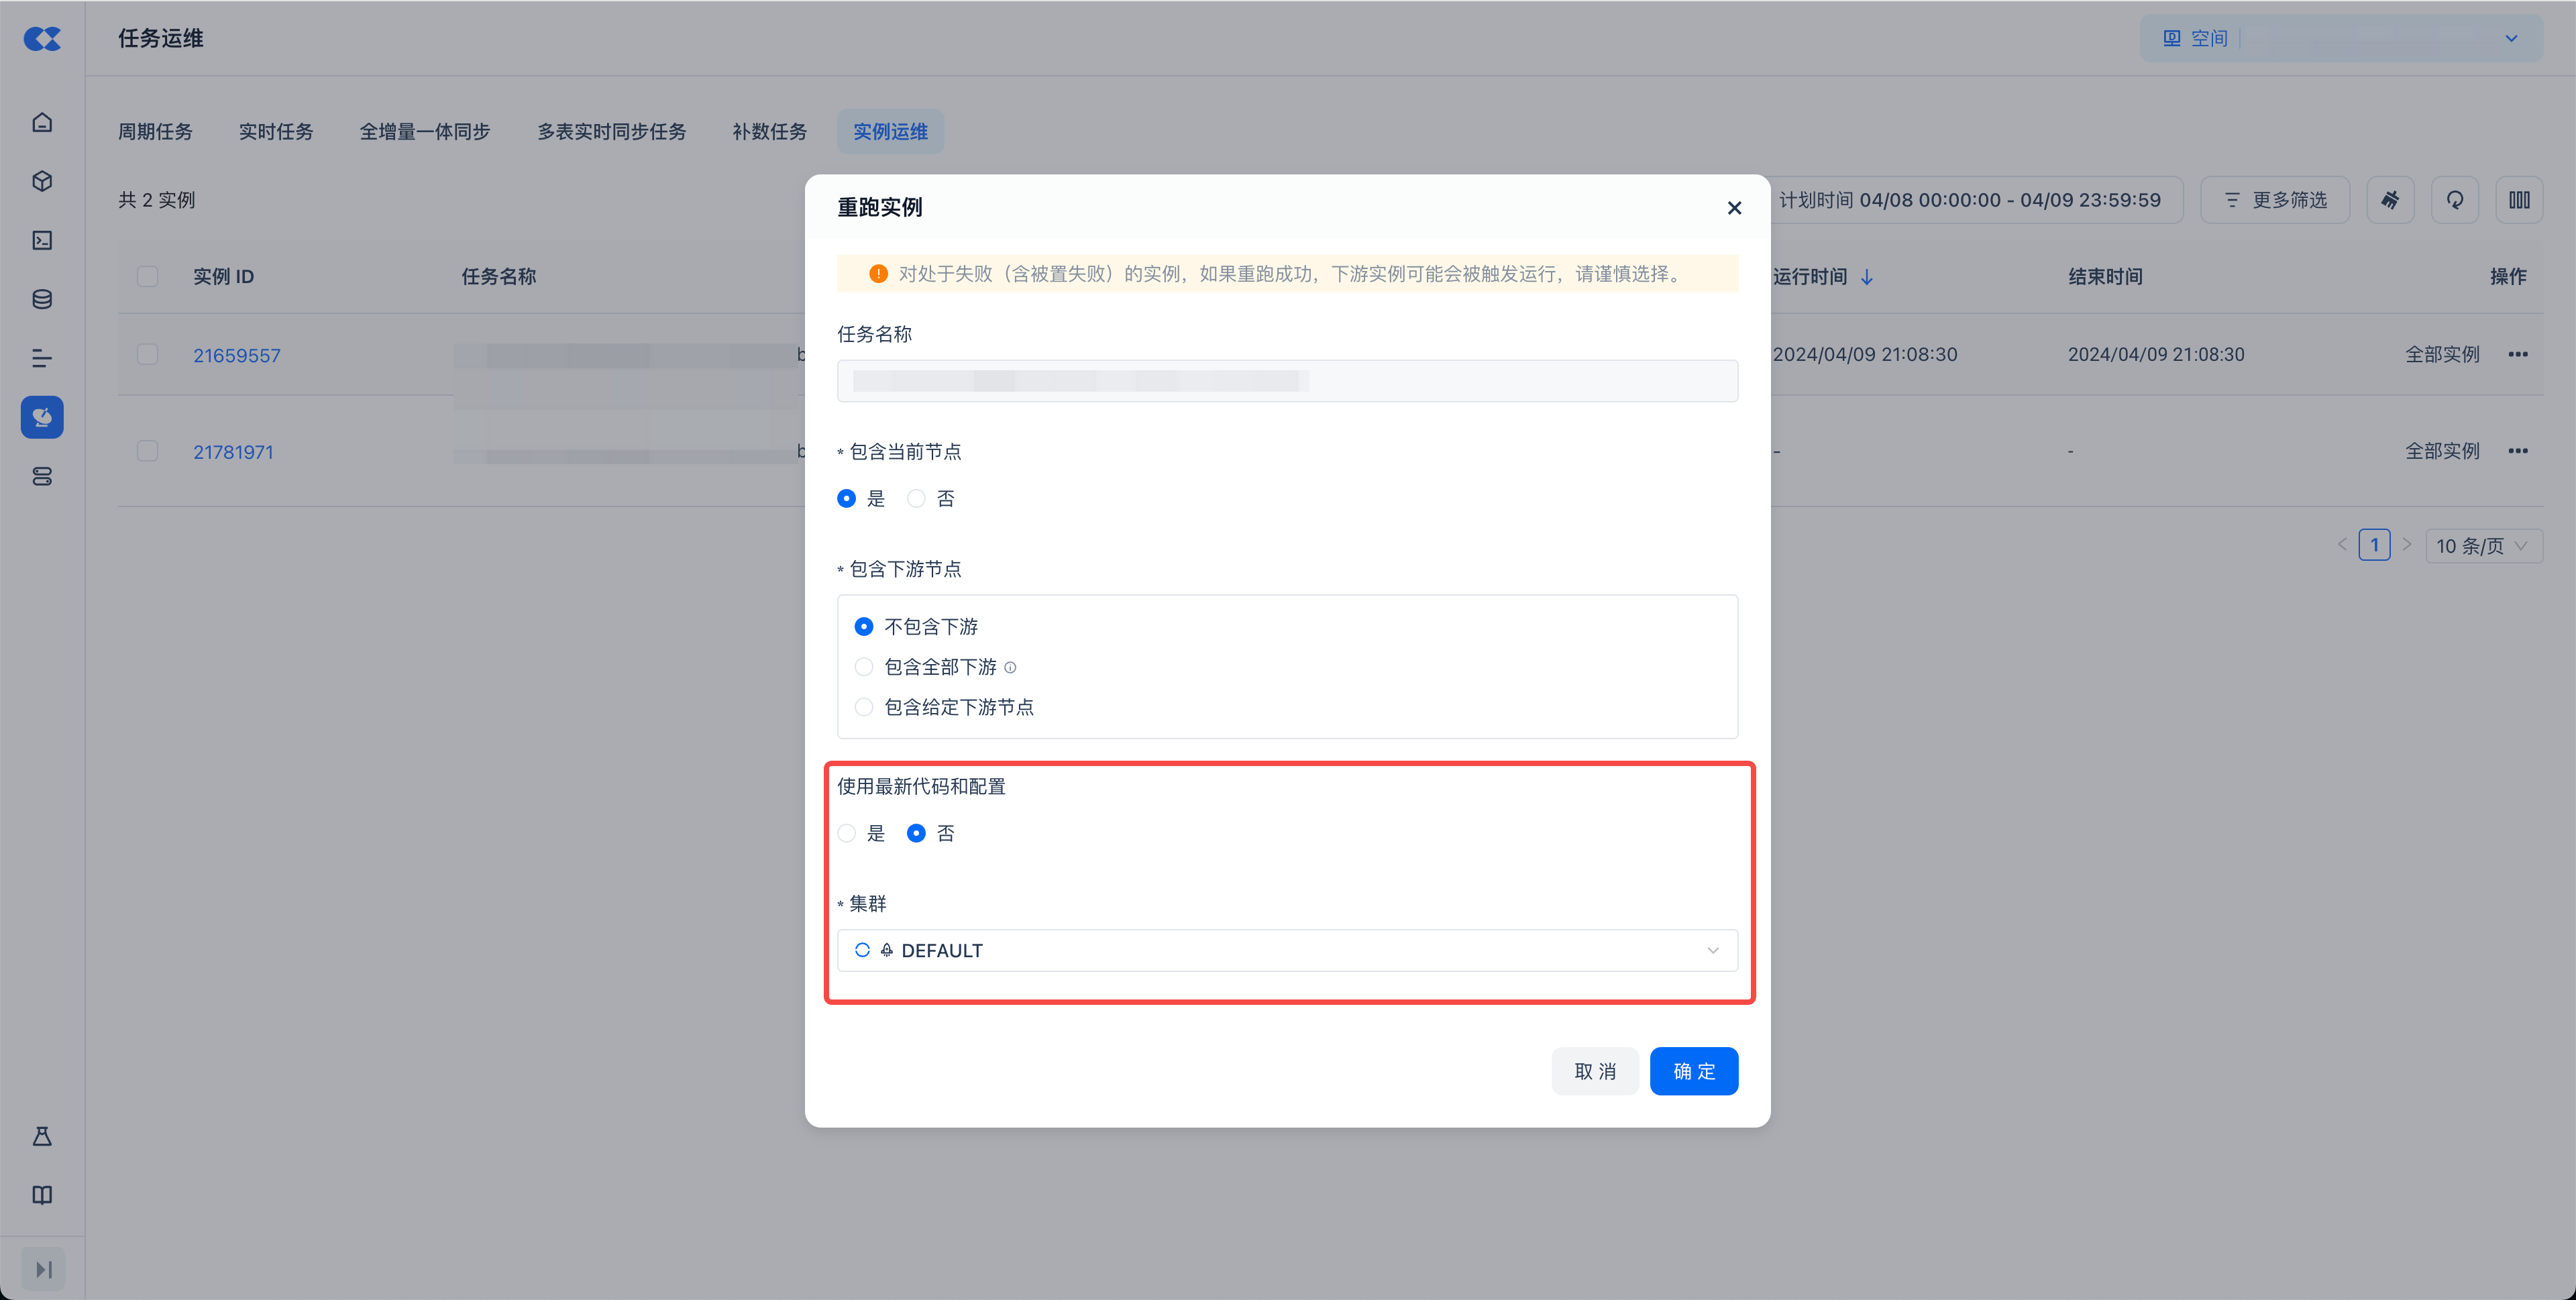Click the home icon in left sidebar

[42, 122]
